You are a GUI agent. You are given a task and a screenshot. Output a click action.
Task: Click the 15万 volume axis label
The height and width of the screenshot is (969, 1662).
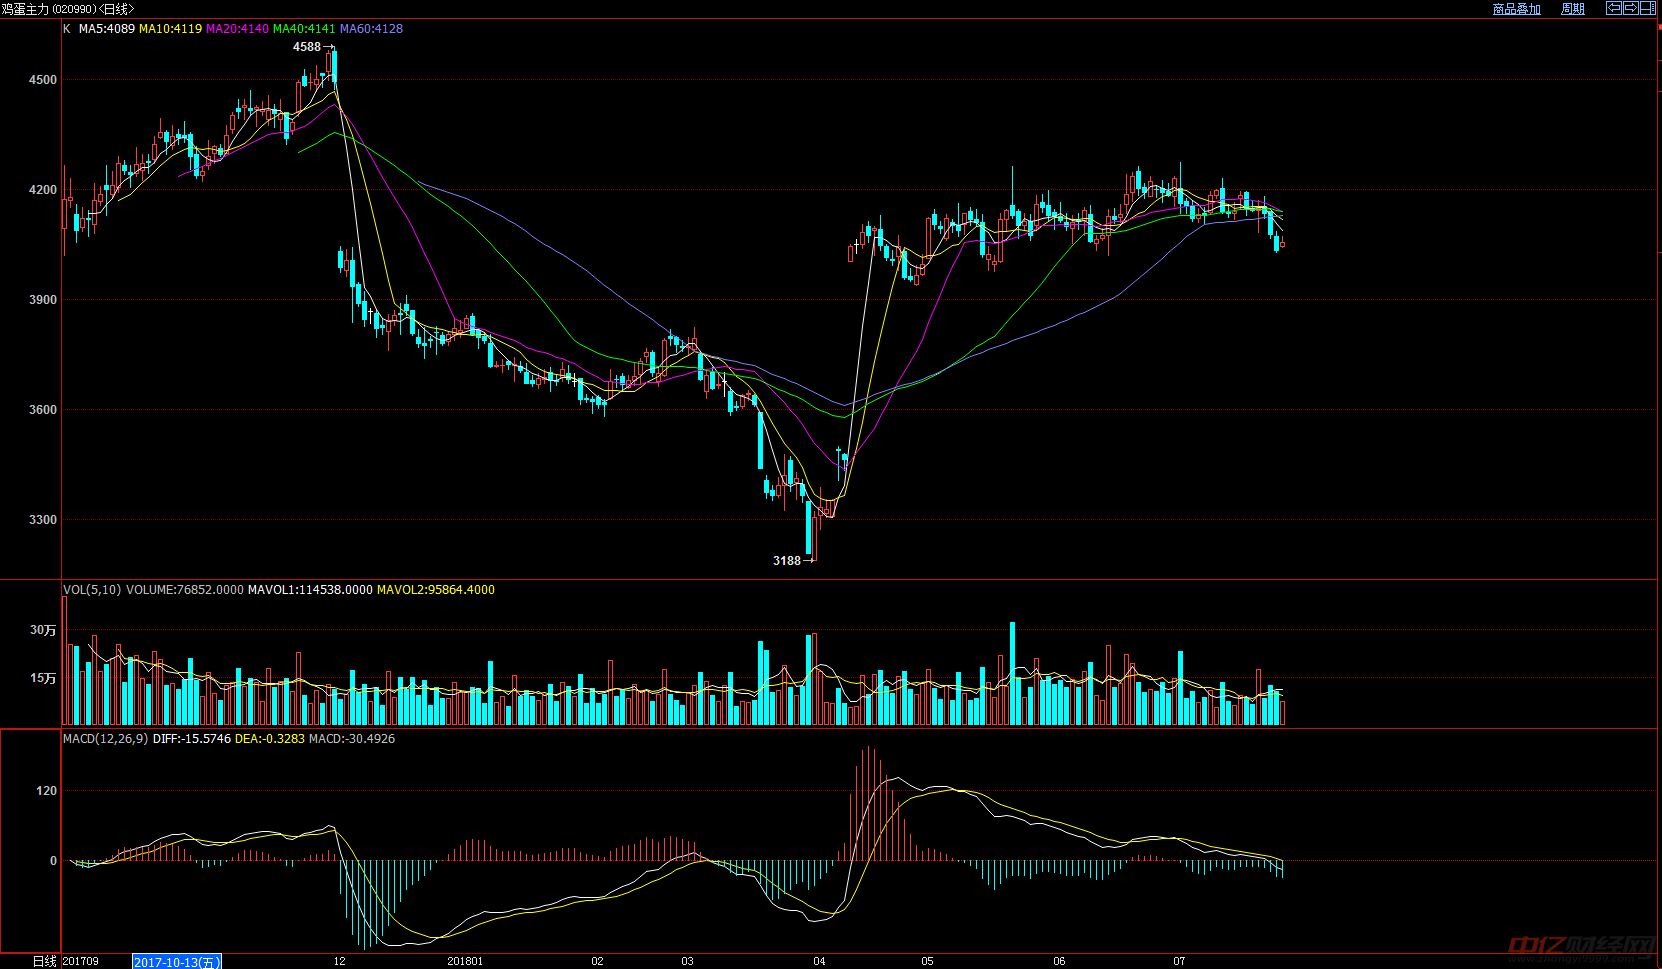click(x=43, y=678)
